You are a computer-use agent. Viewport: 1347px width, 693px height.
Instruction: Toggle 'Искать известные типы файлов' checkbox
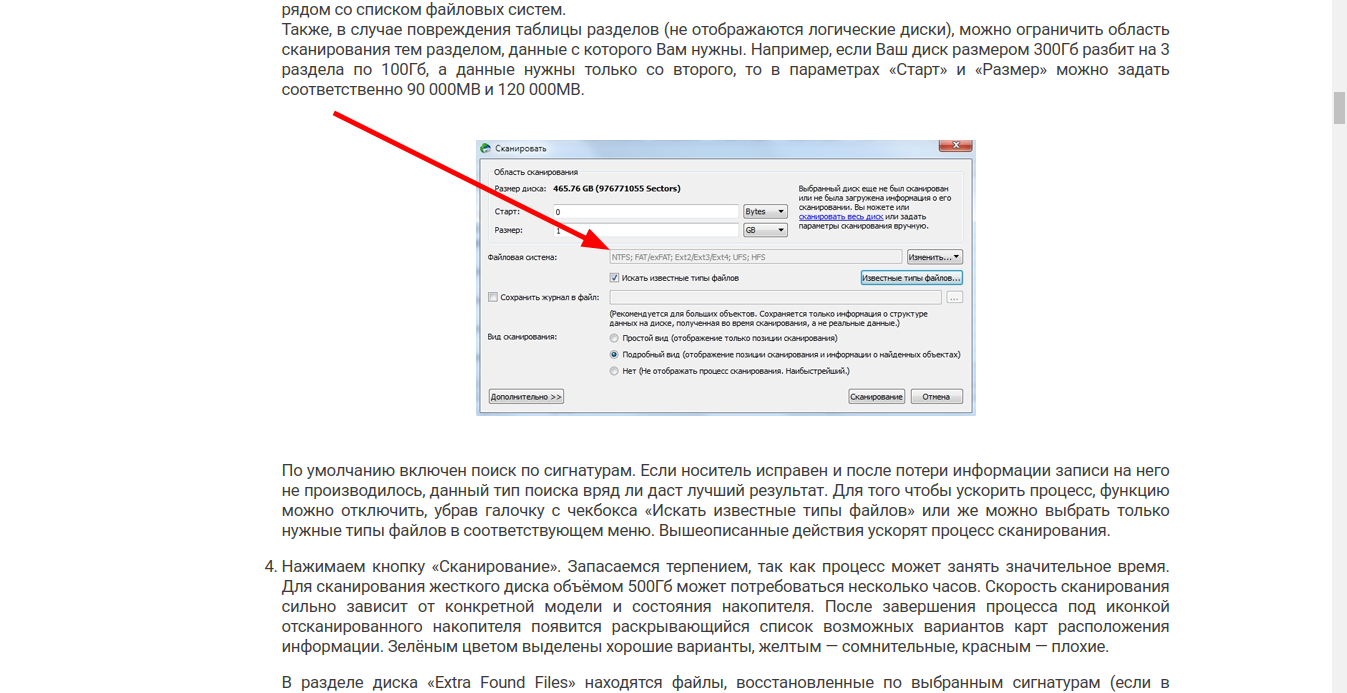(615, 278)
